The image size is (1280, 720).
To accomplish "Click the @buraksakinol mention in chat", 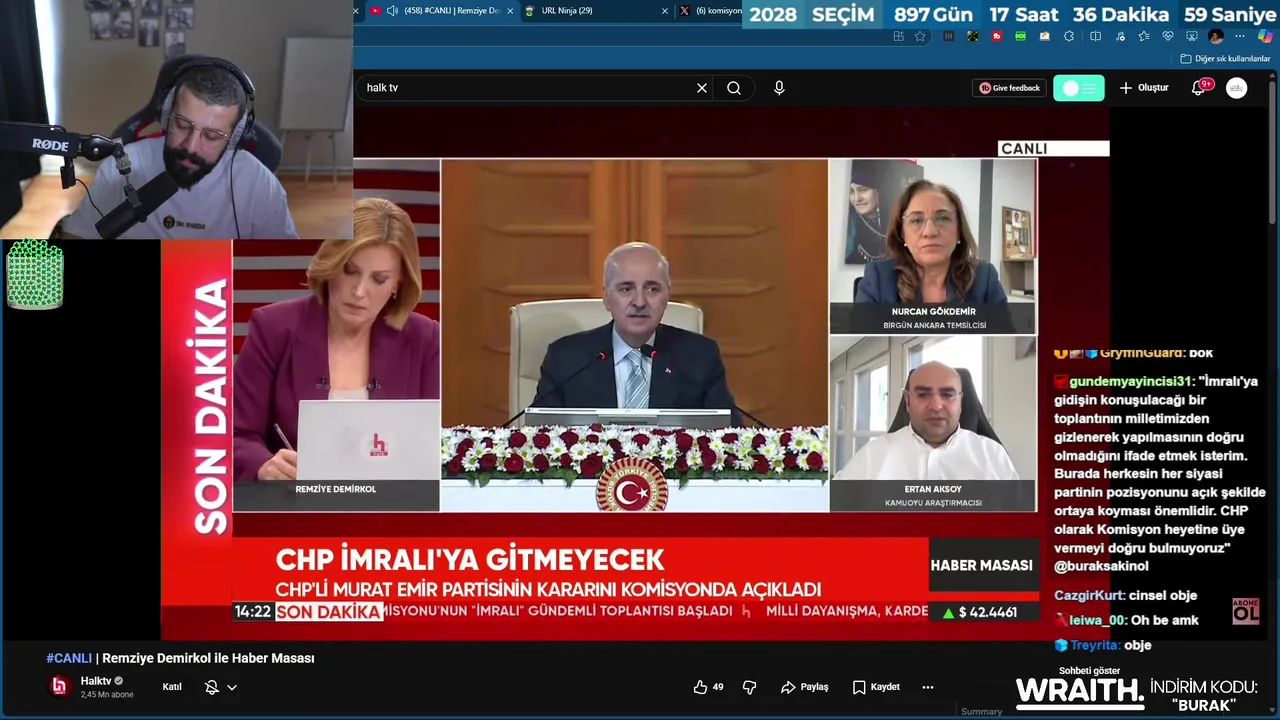I will pos(1101,566).
